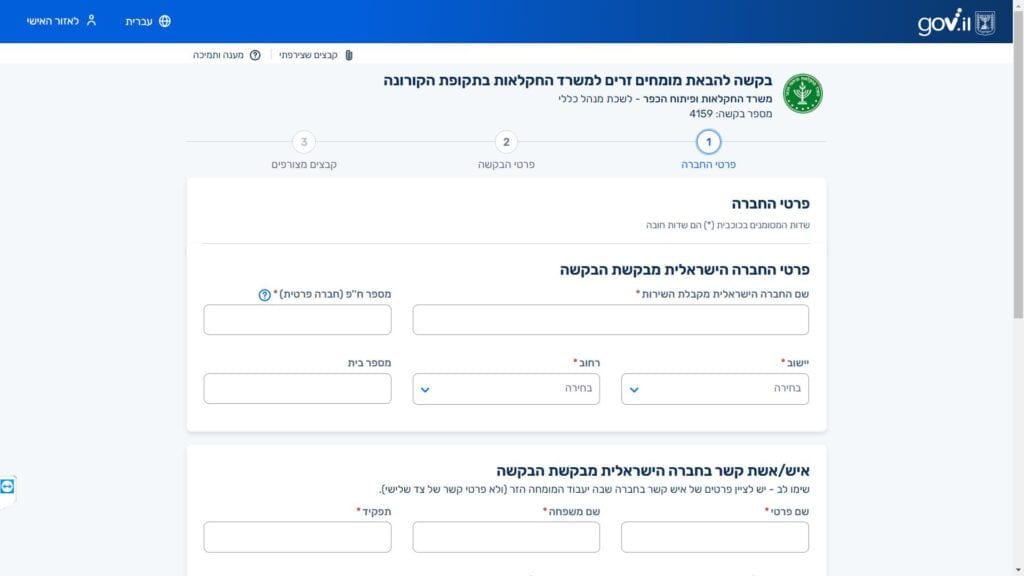Click the לאזור האישי link
1024x576 pixels.
click(x=52, y=22)
